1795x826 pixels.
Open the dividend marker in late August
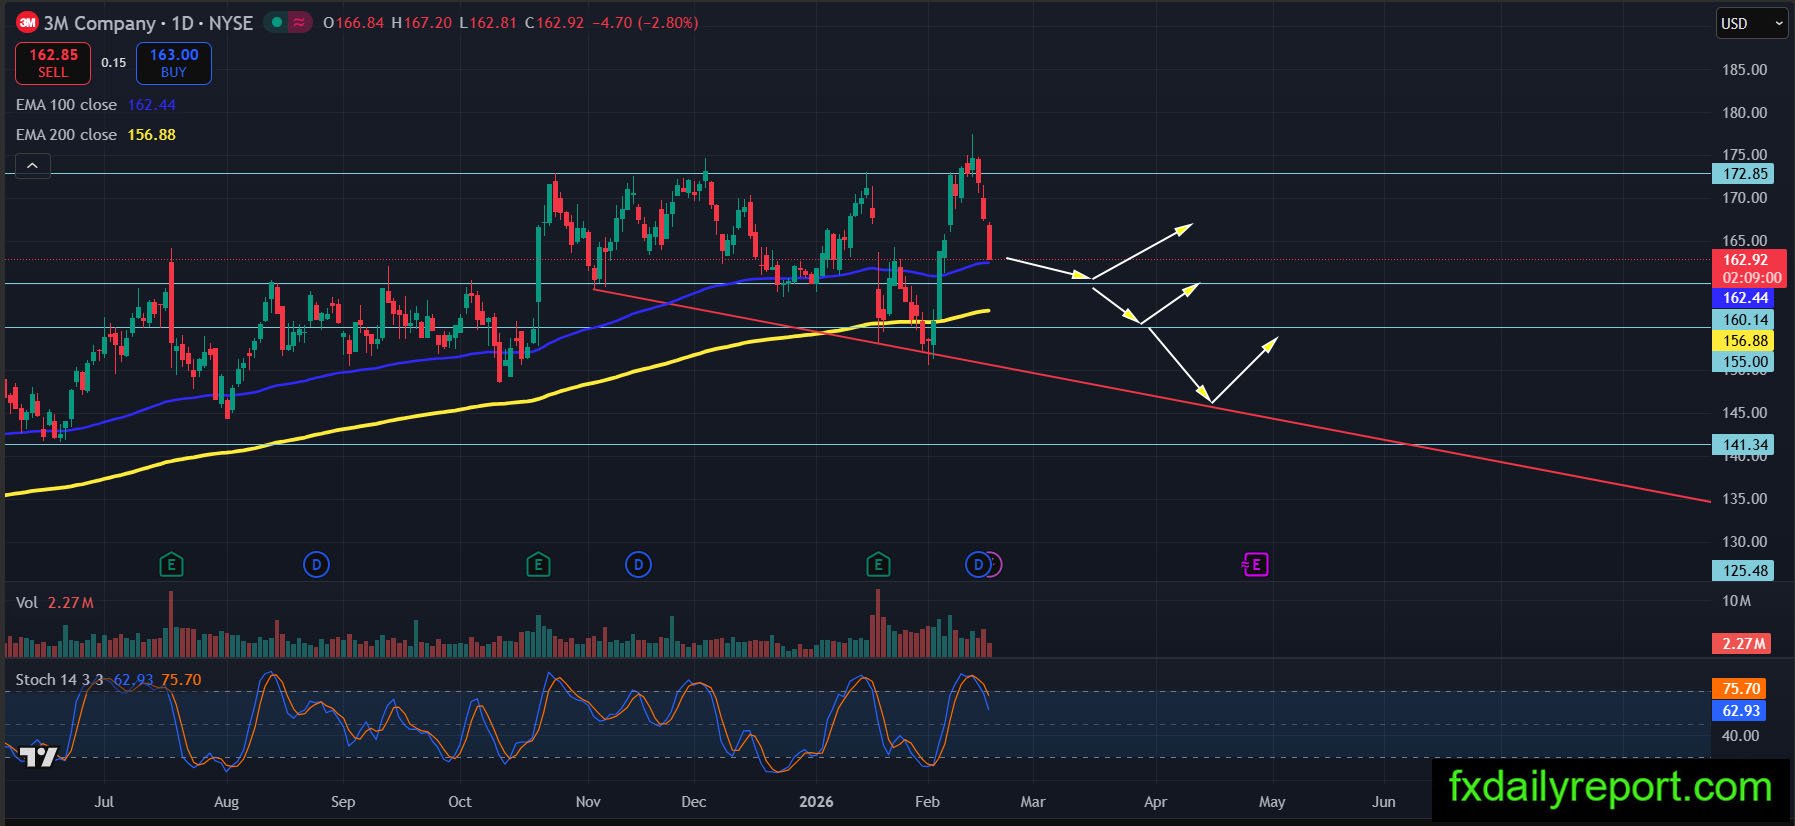(x=316, y=565)
